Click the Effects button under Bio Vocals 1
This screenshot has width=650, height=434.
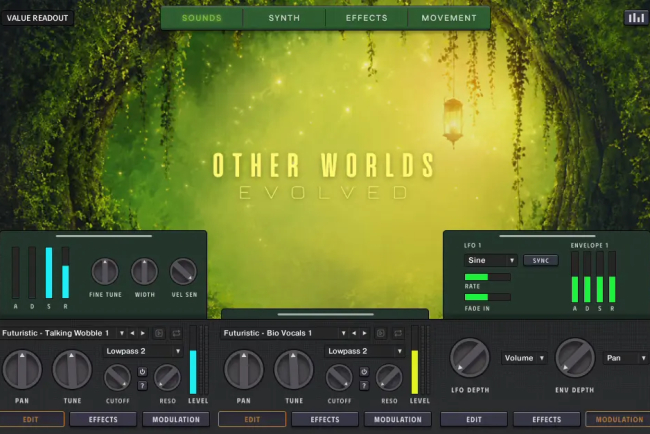[x=325, y=419]
